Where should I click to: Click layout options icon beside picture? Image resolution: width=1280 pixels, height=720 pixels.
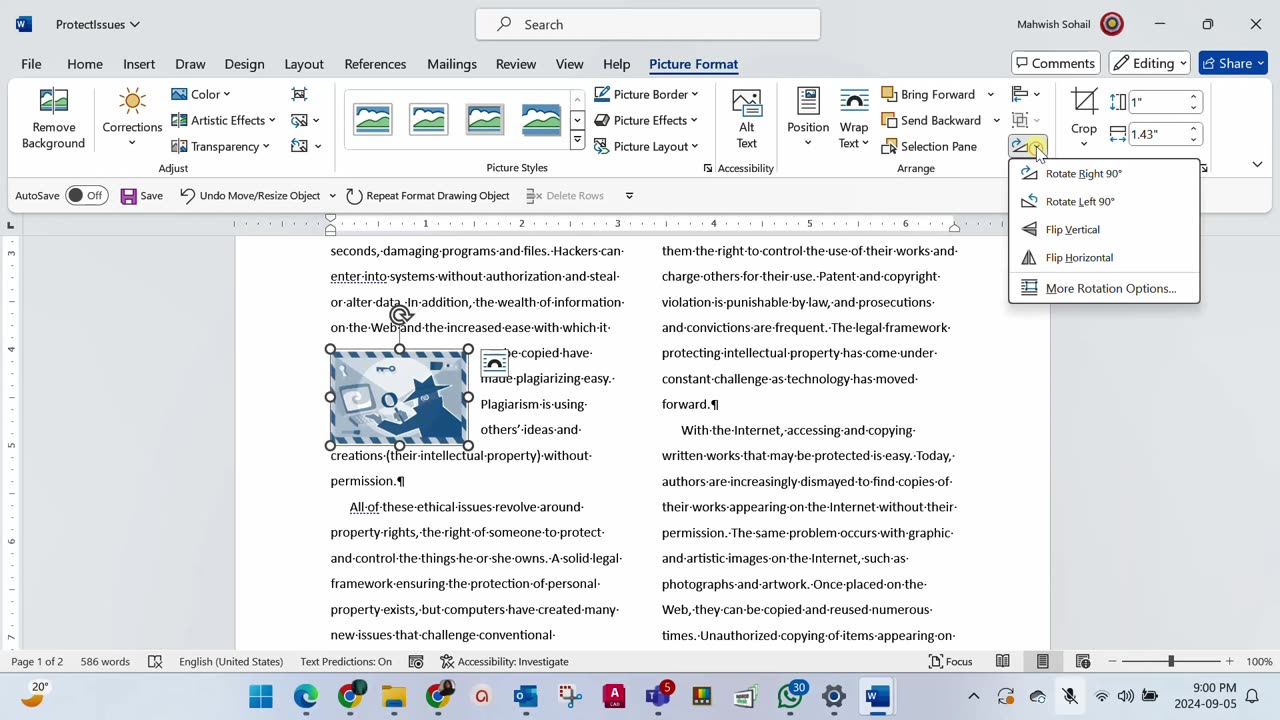tap(494, 362)
